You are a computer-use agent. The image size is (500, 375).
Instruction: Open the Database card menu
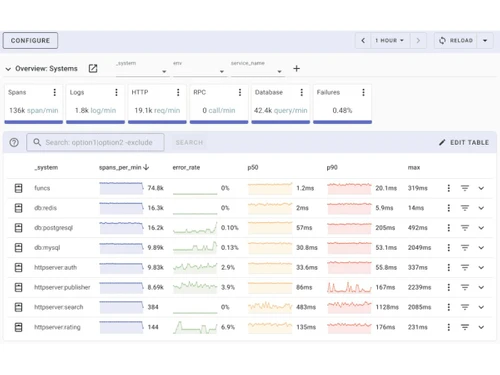pyautogui.click(x=302, y=92)
